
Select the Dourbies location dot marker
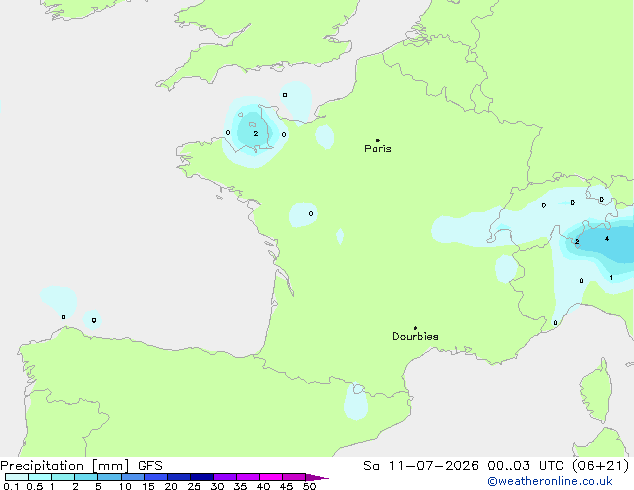coord(415,328)
